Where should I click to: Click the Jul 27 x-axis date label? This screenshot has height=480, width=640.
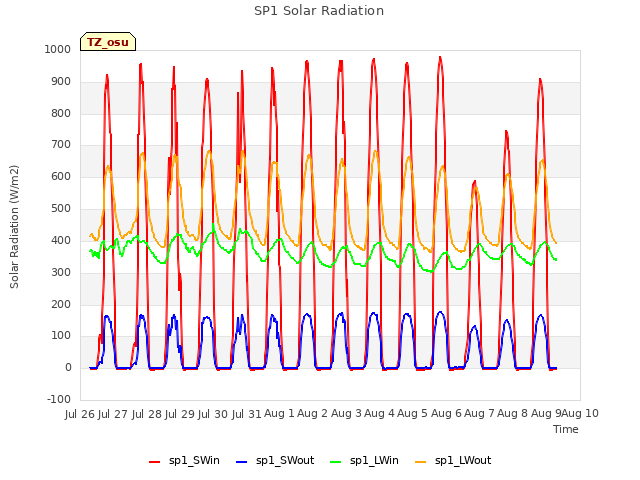pos(113,414)
